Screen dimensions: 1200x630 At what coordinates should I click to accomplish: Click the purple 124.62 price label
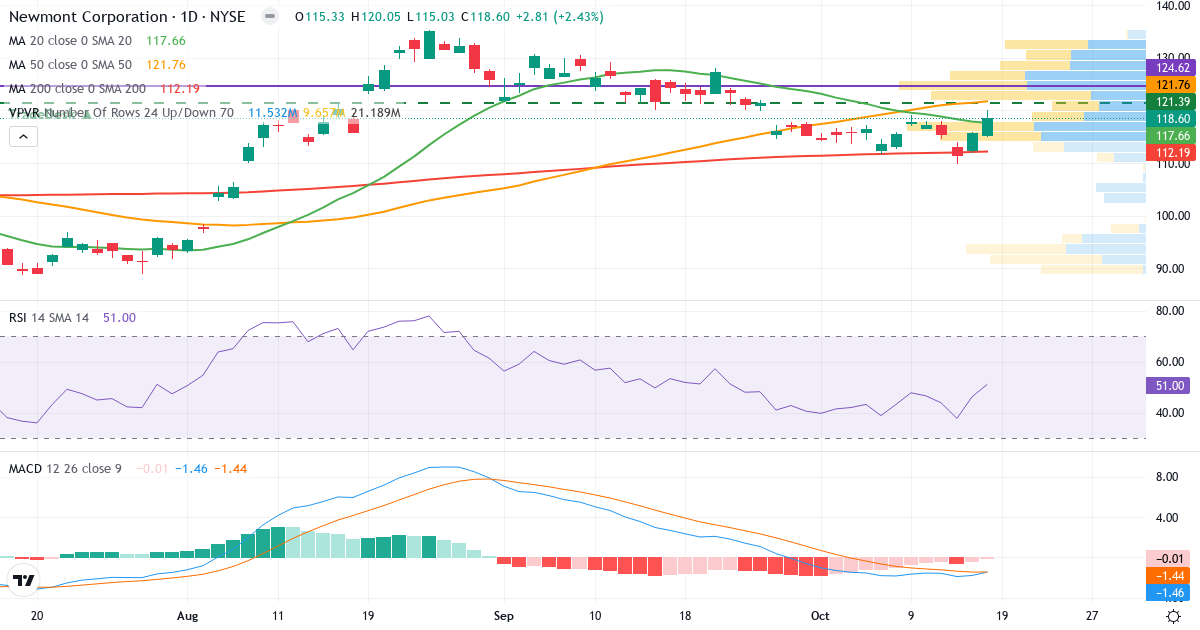[x=1171, y=68]
